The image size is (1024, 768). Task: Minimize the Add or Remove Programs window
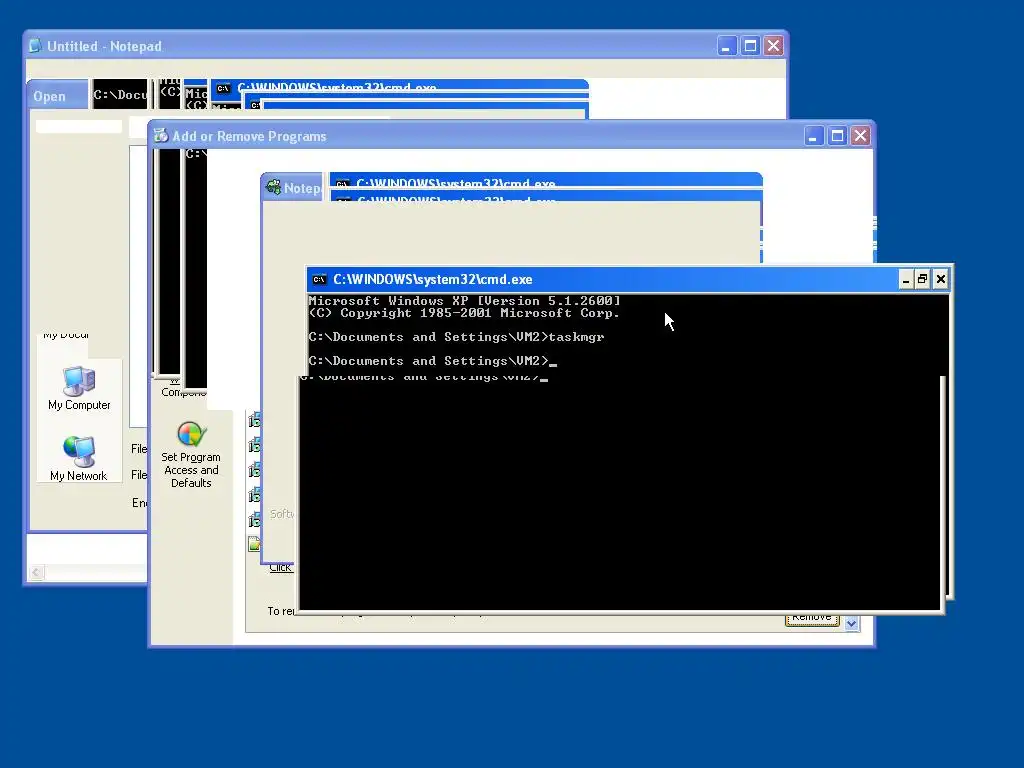click(x=813, y=136)
